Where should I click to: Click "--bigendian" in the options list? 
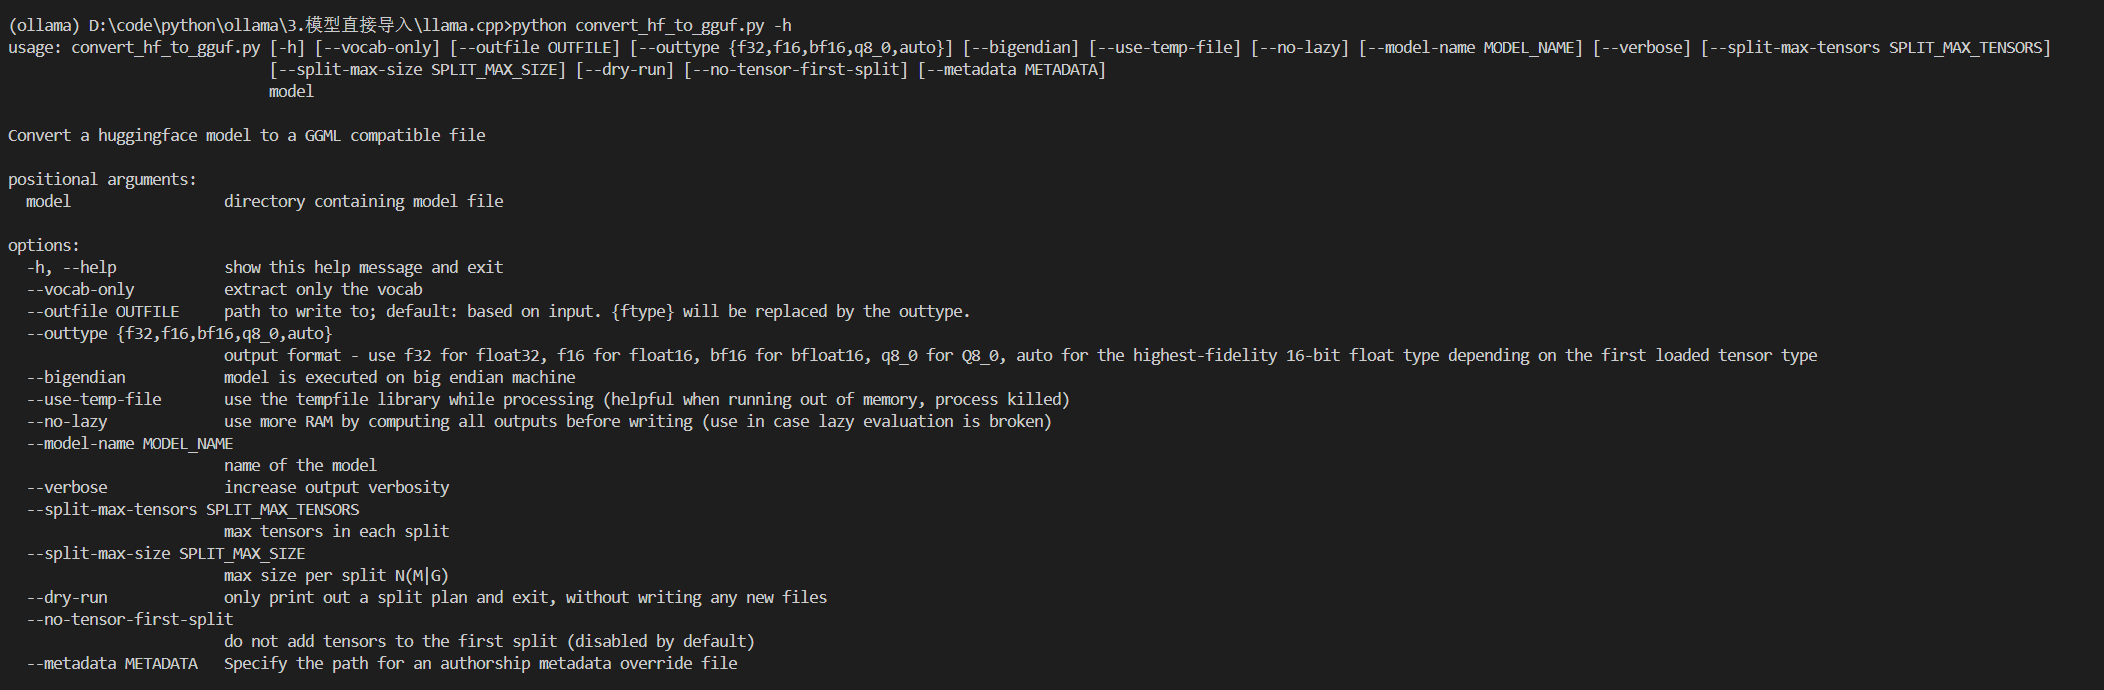pos(76,377)
